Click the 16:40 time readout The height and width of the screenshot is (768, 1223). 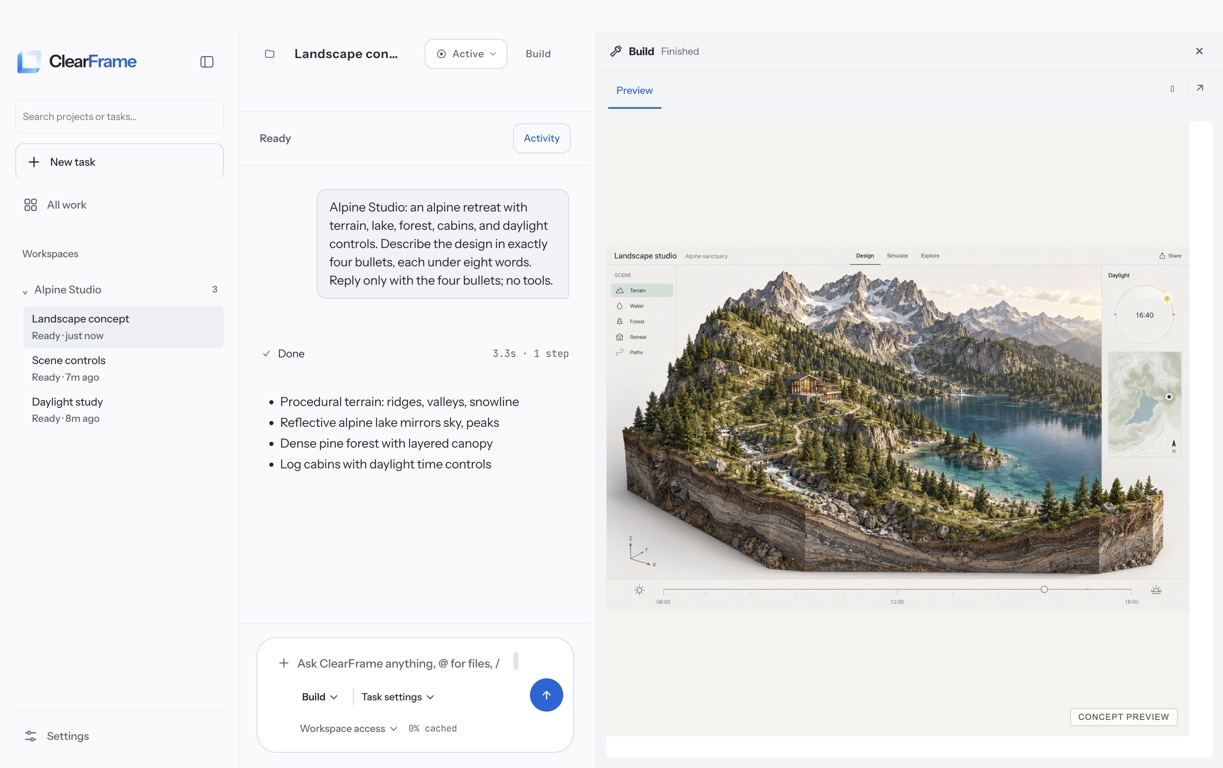(1144, 315)
